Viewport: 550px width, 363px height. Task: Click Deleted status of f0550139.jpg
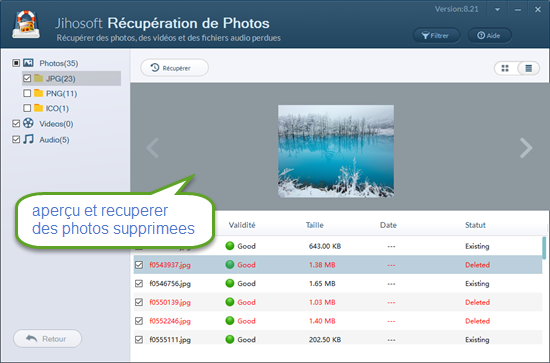pyautogui.click(x=477, y=302)
